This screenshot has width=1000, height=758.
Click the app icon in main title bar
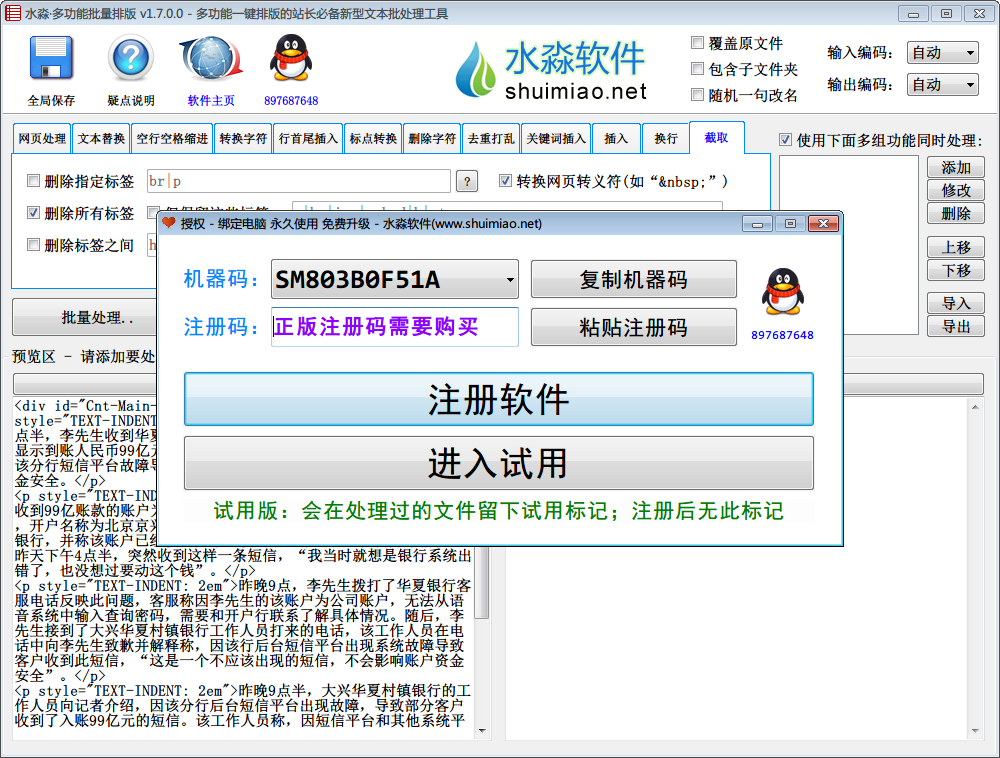12,13
